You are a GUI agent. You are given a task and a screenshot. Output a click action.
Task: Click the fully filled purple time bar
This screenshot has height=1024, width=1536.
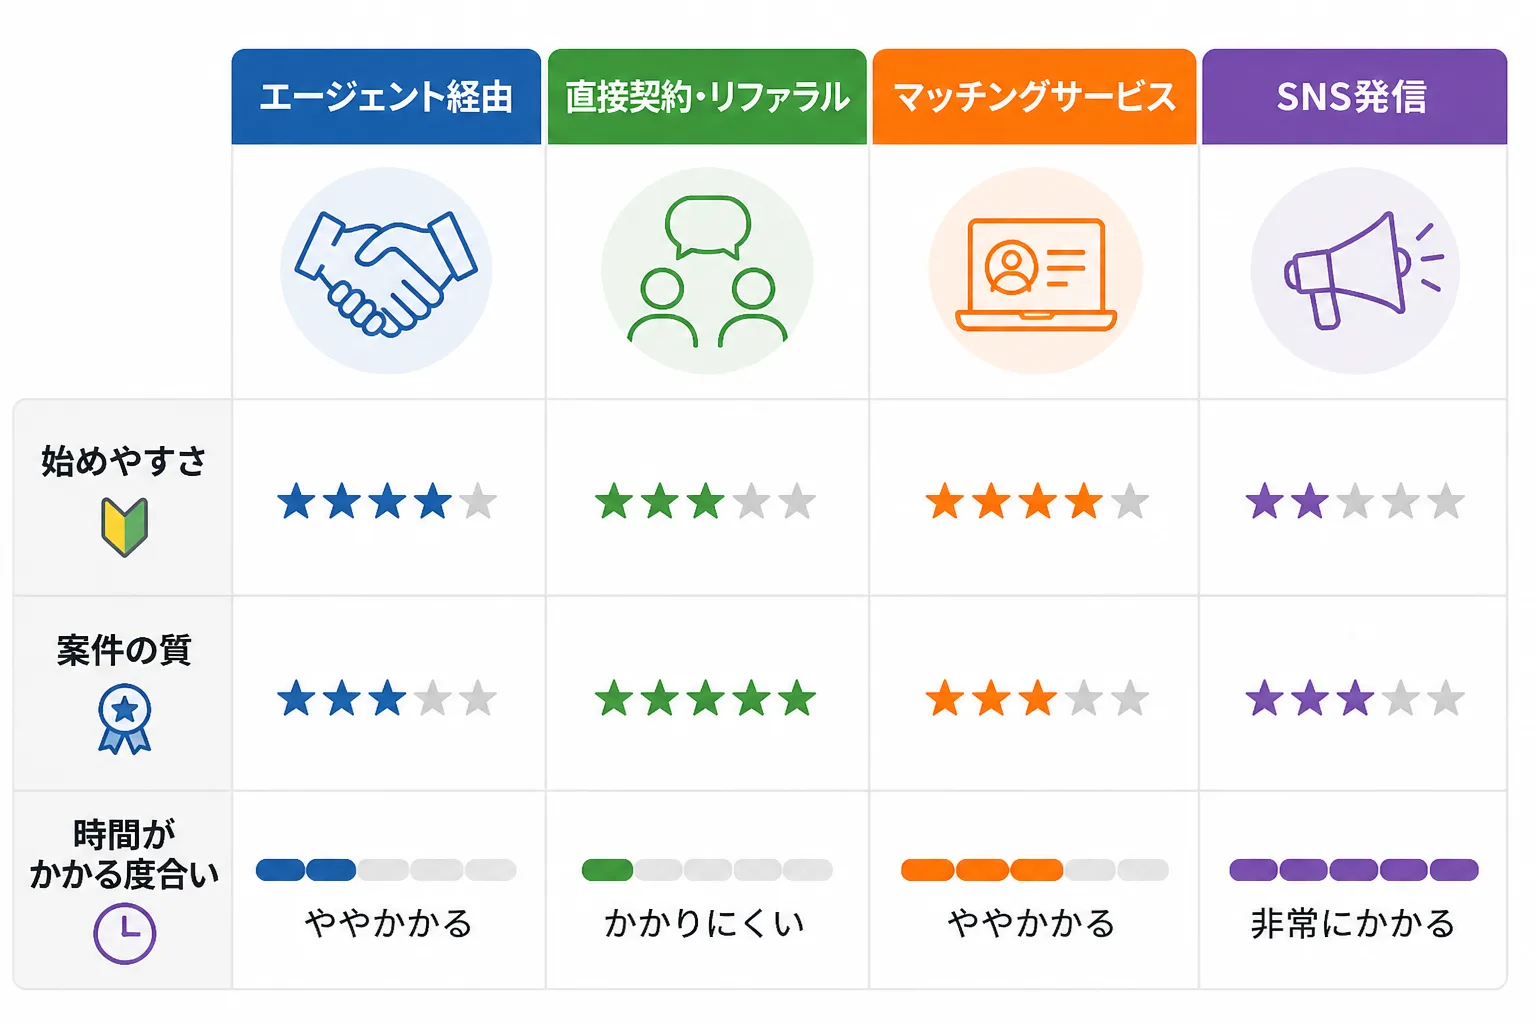click(x=1354, y=870)
